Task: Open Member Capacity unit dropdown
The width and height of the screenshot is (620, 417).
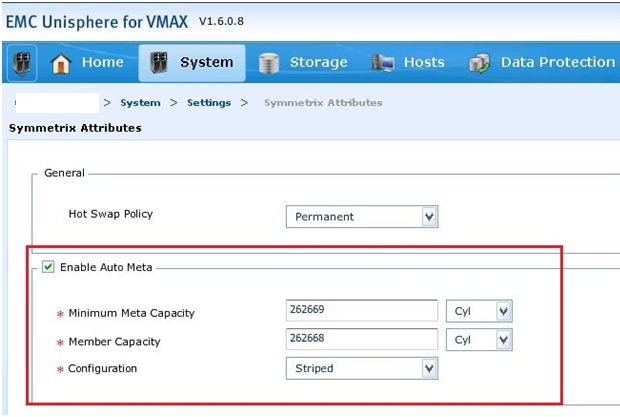Action: (x=503, y=339)
